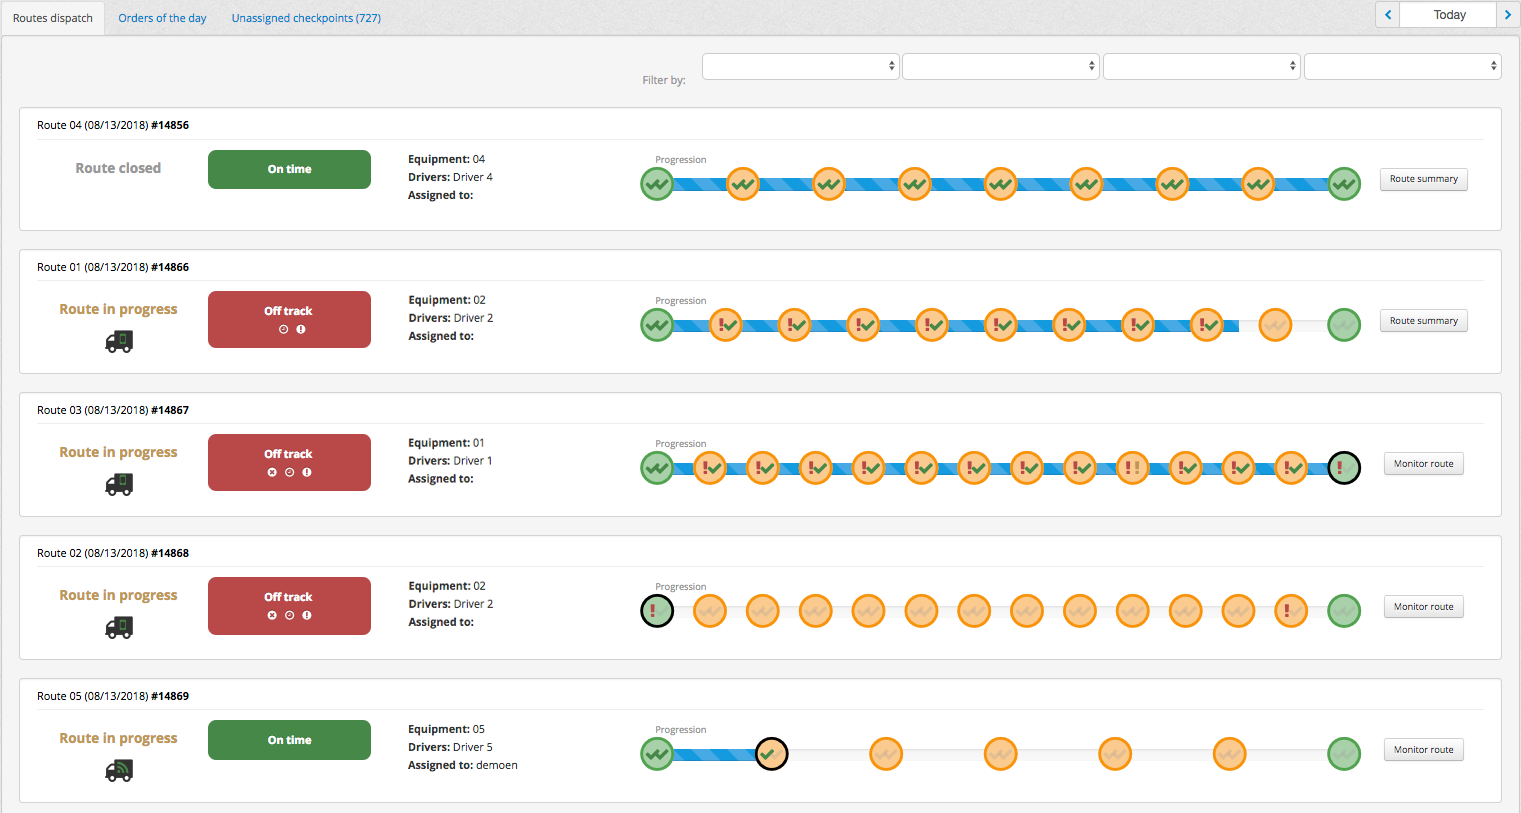Viewport: 1521px width, 813px height.
Task: Select Route 01 start green checkpoint
Action: pos(657,325)
